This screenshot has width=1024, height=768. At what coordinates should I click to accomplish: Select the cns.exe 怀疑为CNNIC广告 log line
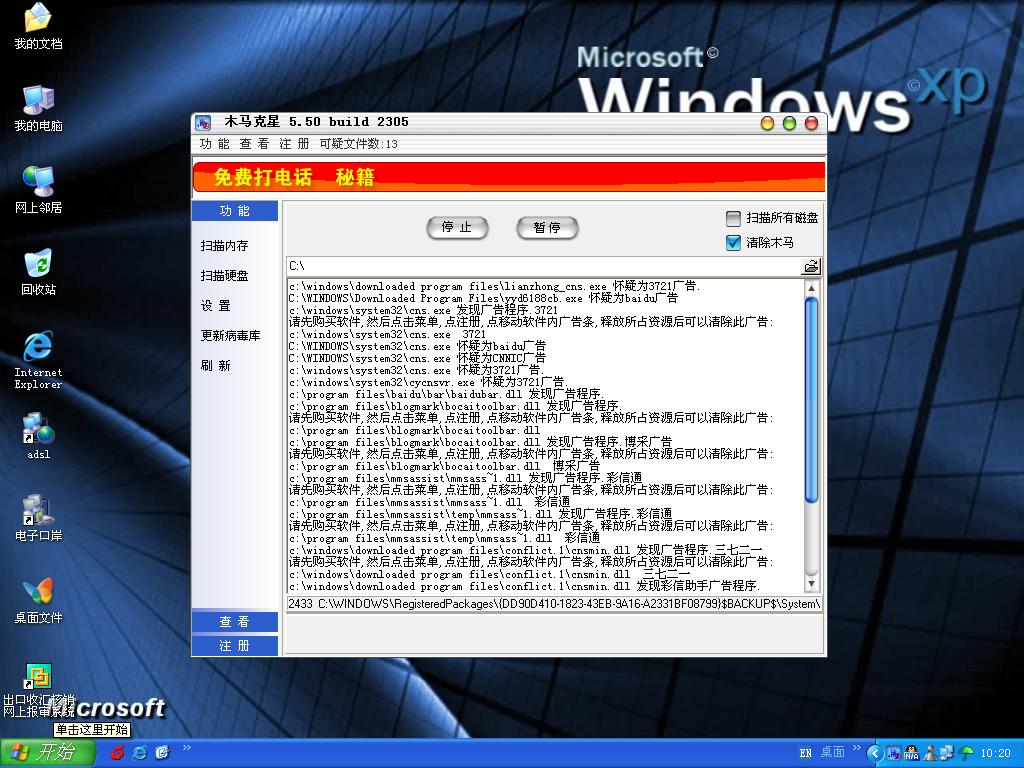(x=417, y=358)
